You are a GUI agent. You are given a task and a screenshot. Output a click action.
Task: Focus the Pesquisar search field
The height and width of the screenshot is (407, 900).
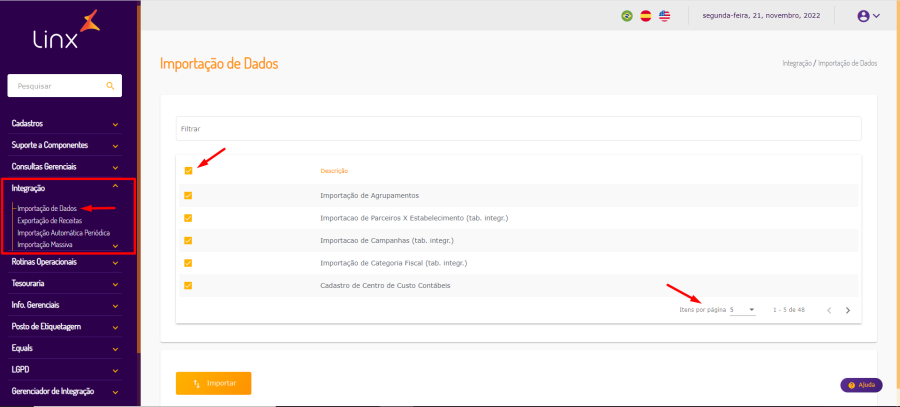click(64, 86)
